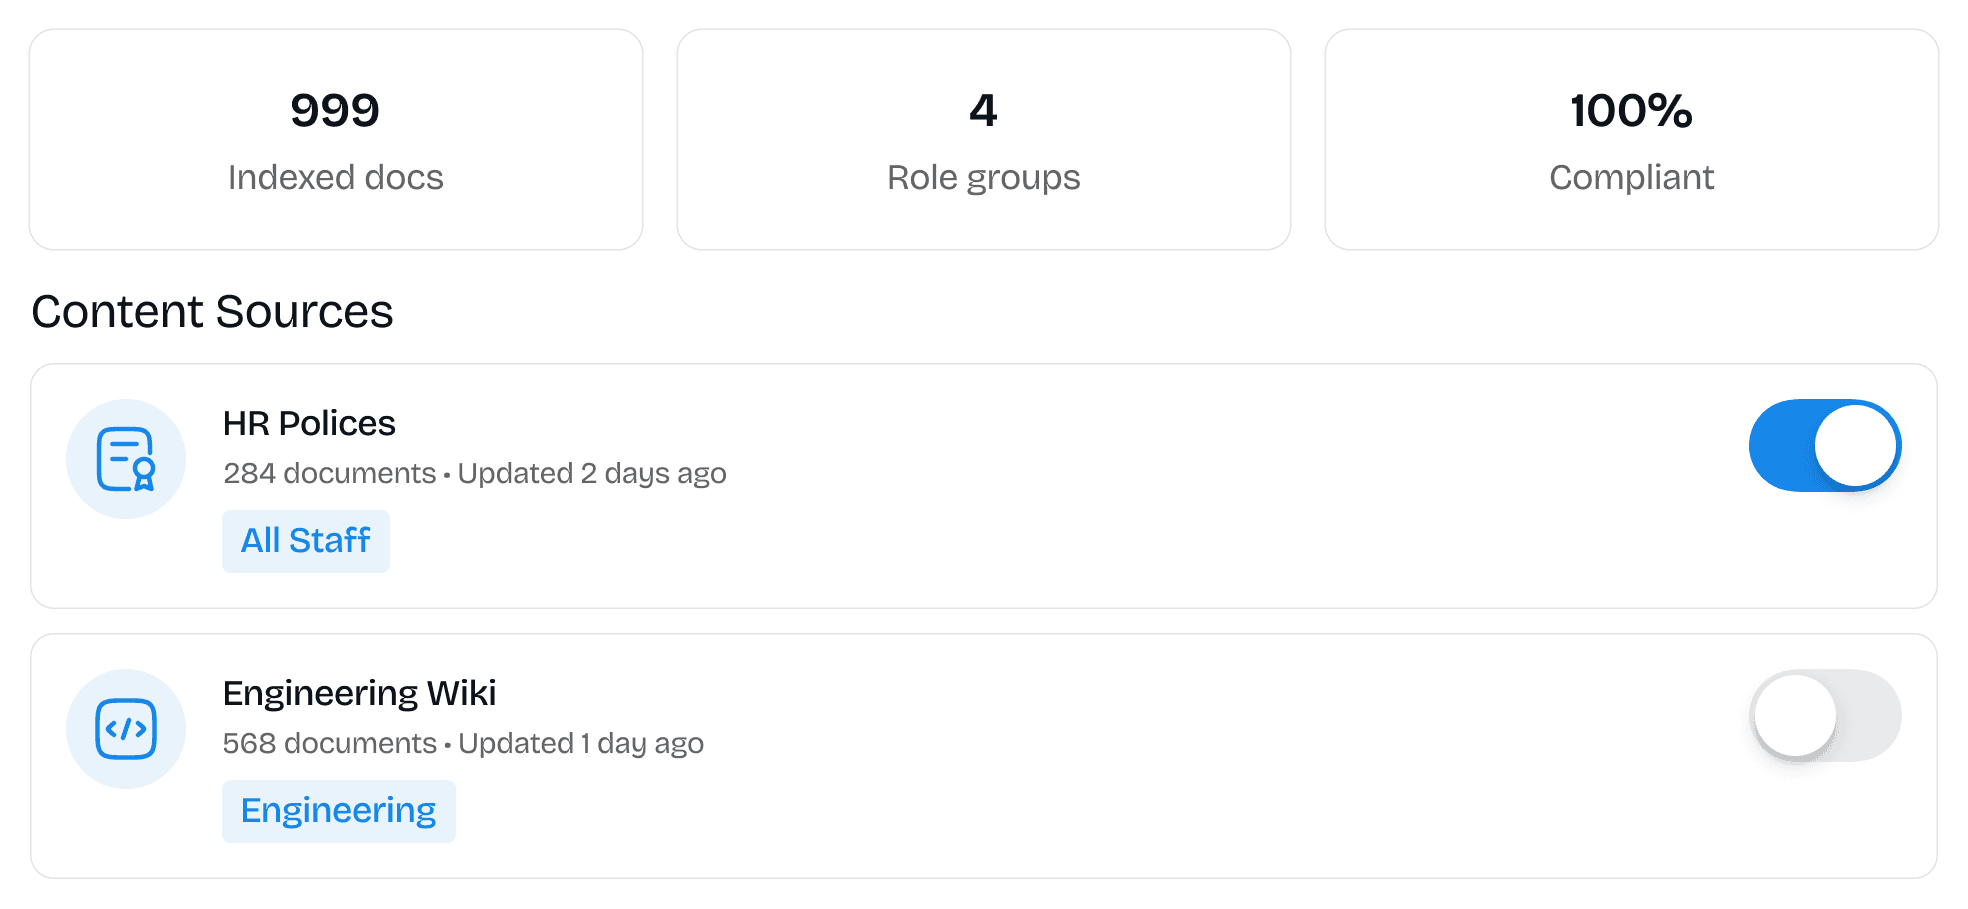Open the HR Polices source title
Image resolution: width=1968 pixels, height=909 pixels.
pyautogui.click(x=309, y=423)
